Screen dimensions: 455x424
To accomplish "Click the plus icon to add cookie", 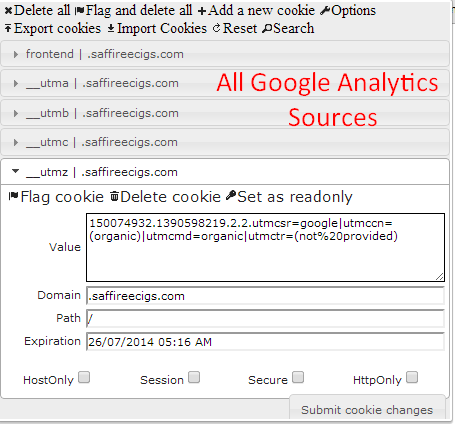I will (x=202, y=11).
